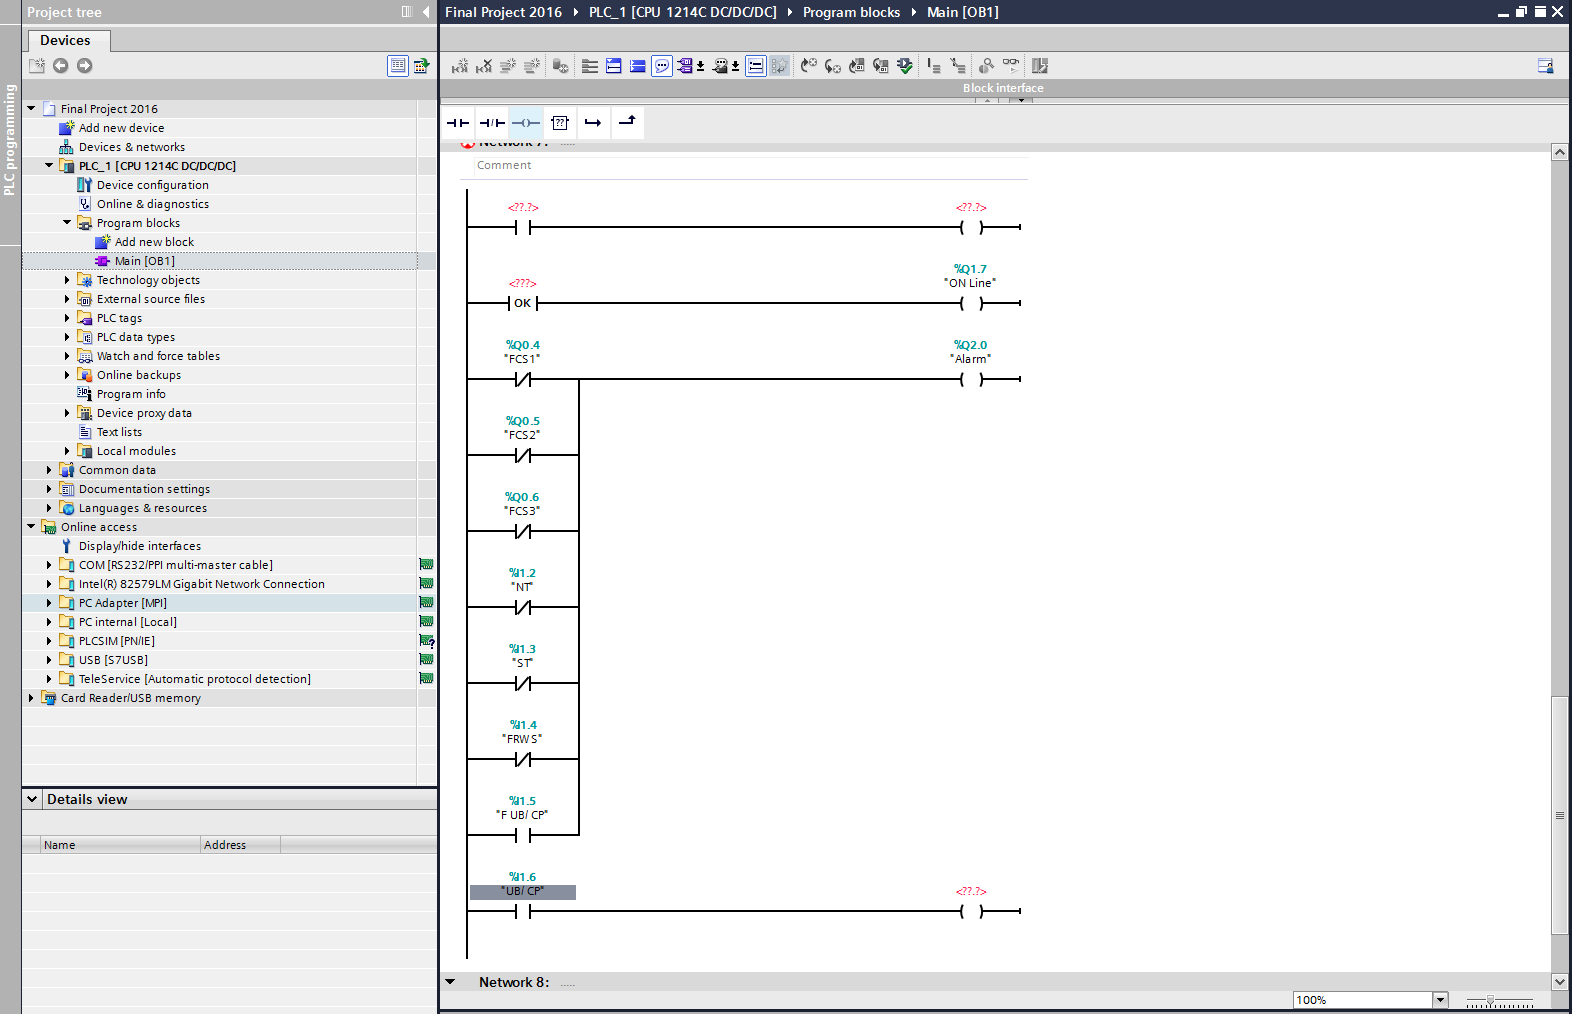
Task: Insert an empty box instruction
Action: coord(560,123)
